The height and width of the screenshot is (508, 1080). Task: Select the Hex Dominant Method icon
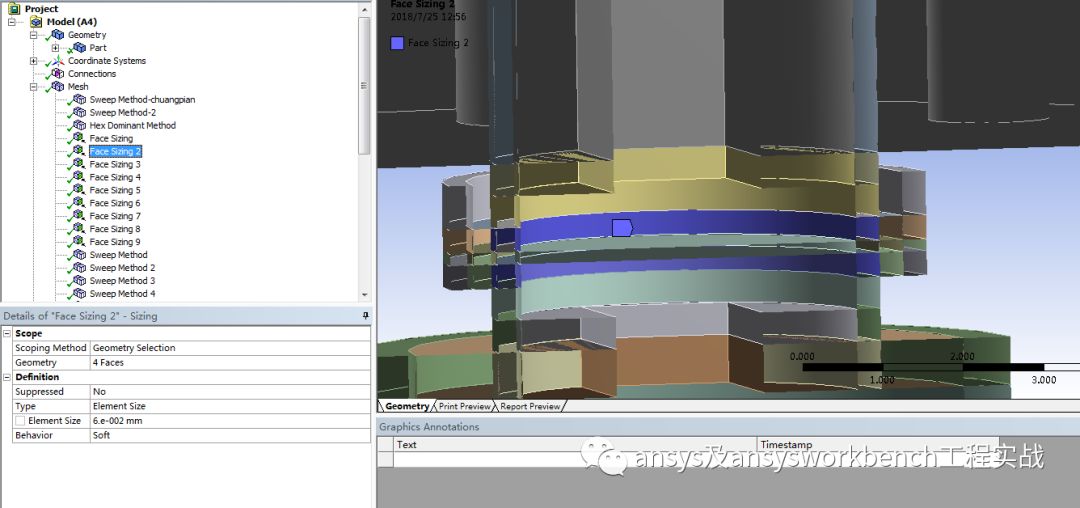coord(79,126)
